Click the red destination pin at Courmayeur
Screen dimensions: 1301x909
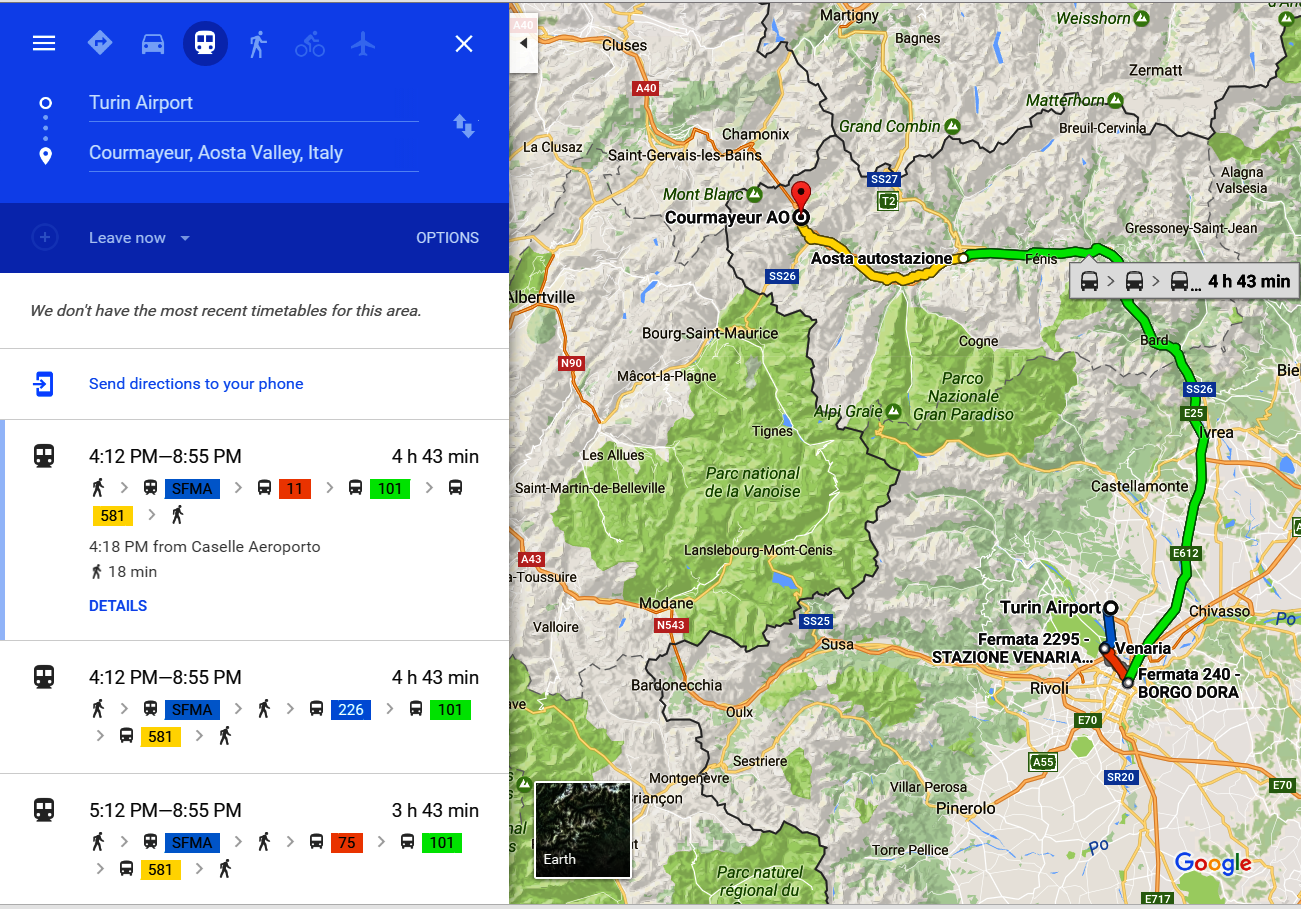tap(800, 196)
